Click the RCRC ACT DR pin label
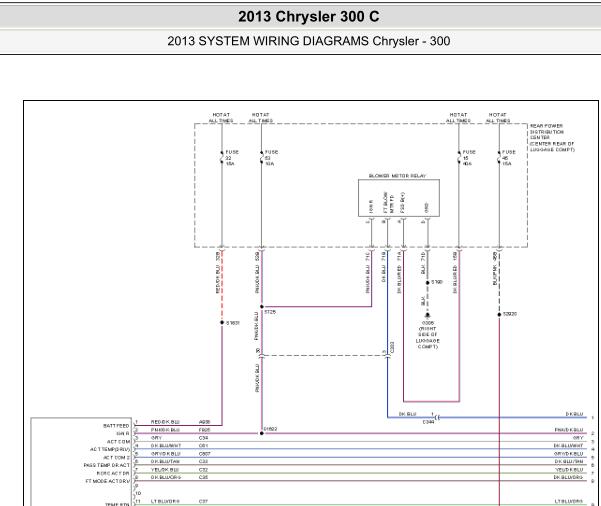 113,473
